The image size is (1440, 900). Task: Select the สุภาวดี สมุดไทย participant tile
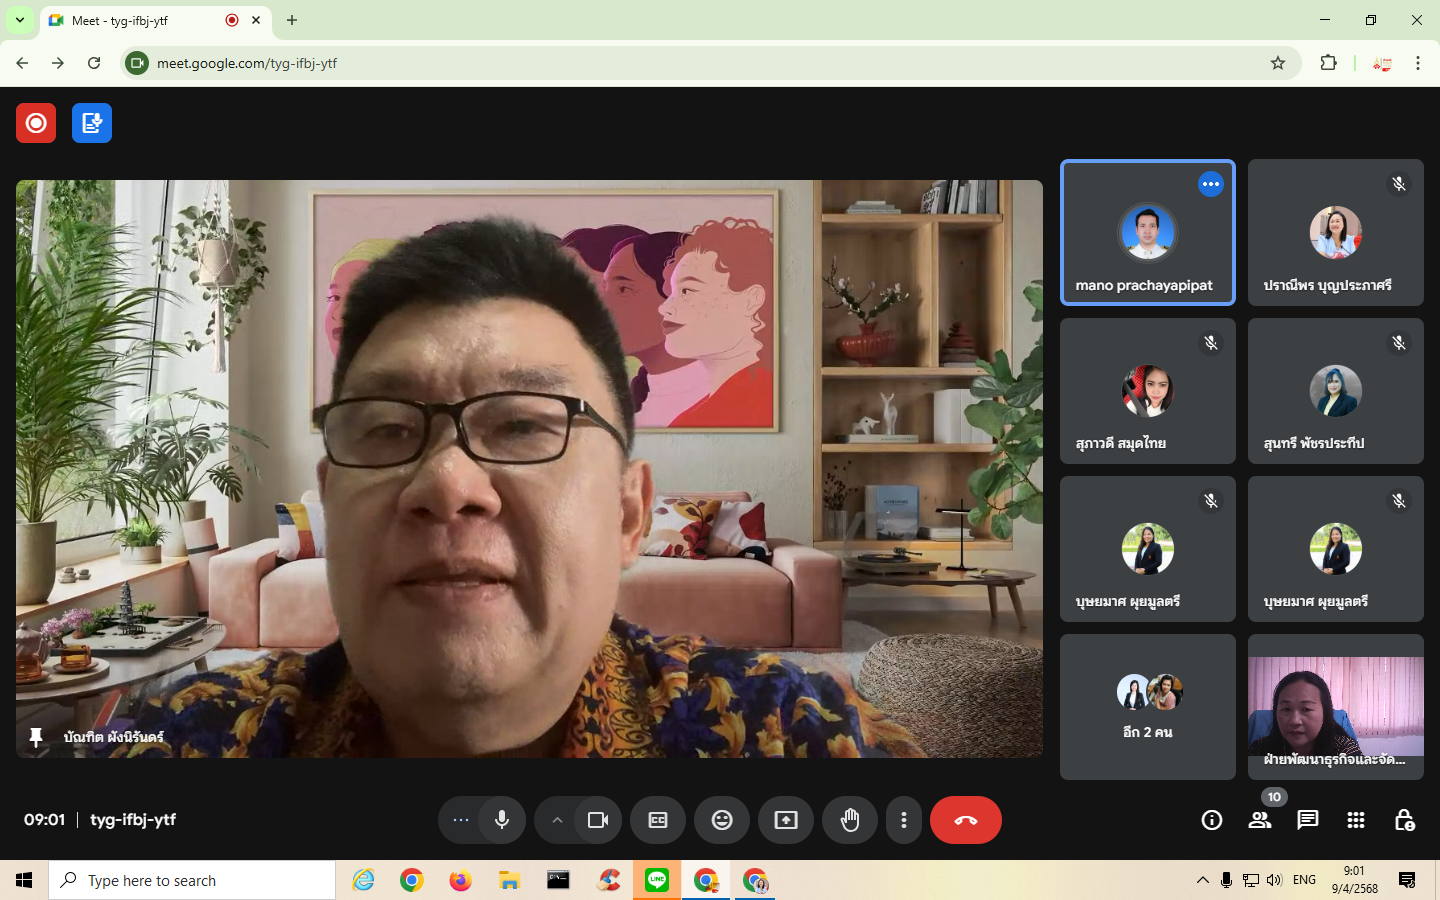click(x=1148, y=391)
